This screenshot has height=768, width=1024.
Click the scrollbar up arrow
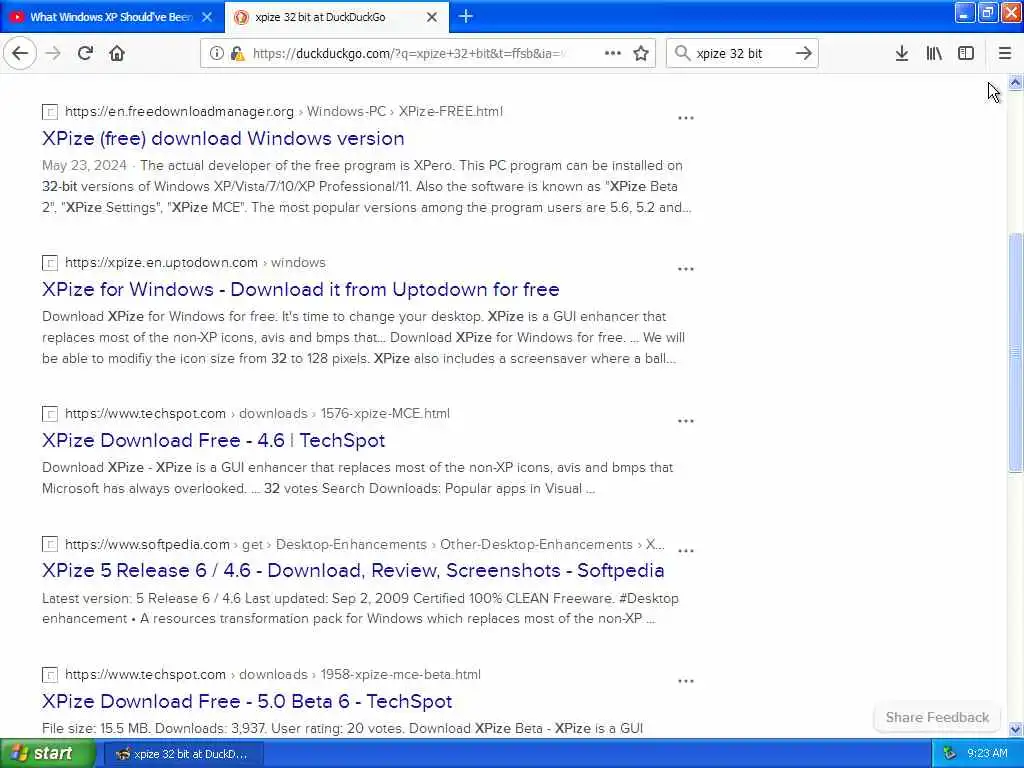point(1015,82)
